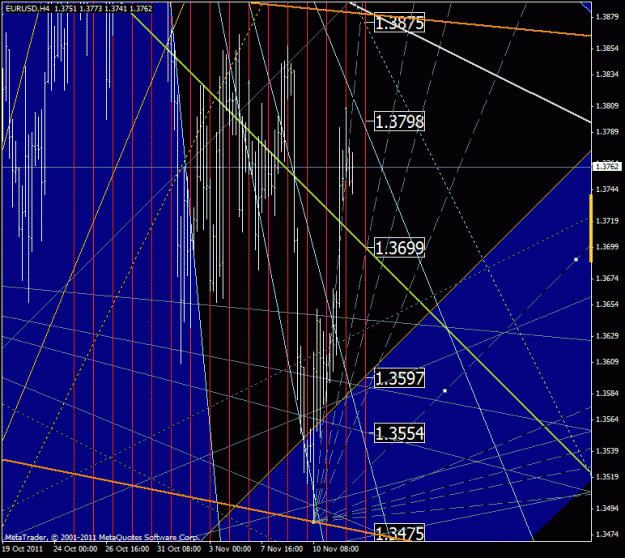
Task: Click the 1.3809 value on price scale
Action: click(x=607, y=106)
